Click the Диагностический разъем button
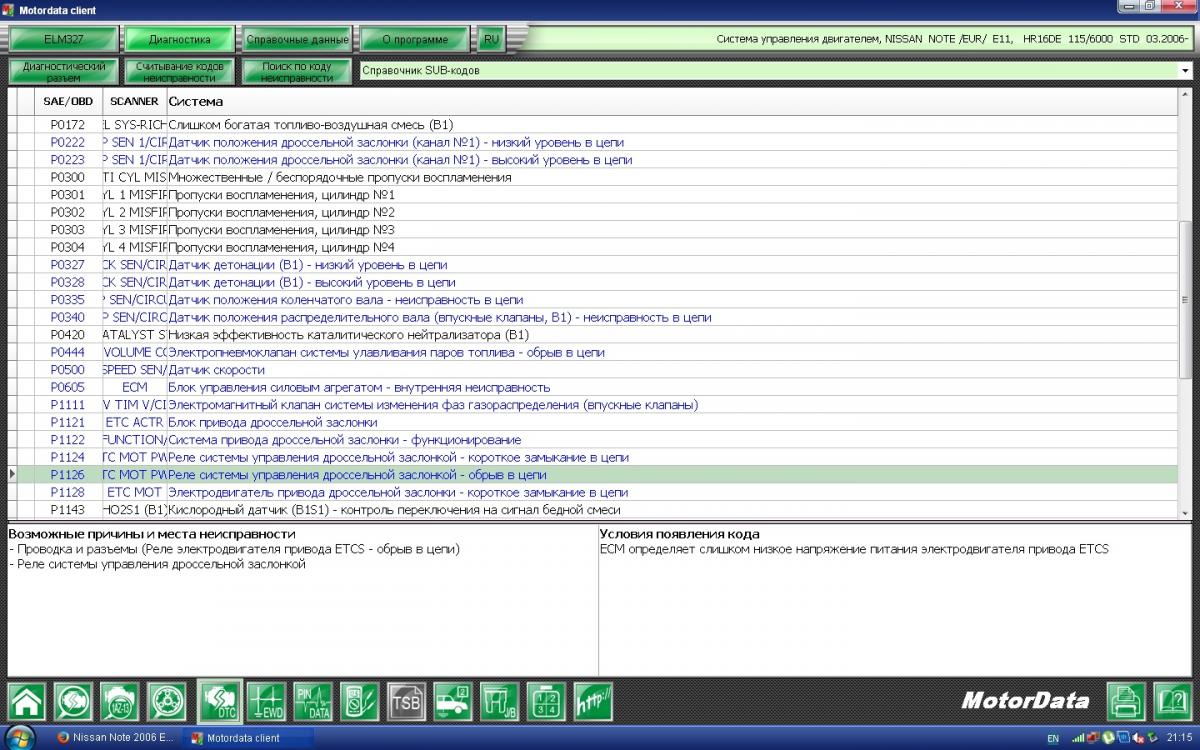 coord(64,71)
